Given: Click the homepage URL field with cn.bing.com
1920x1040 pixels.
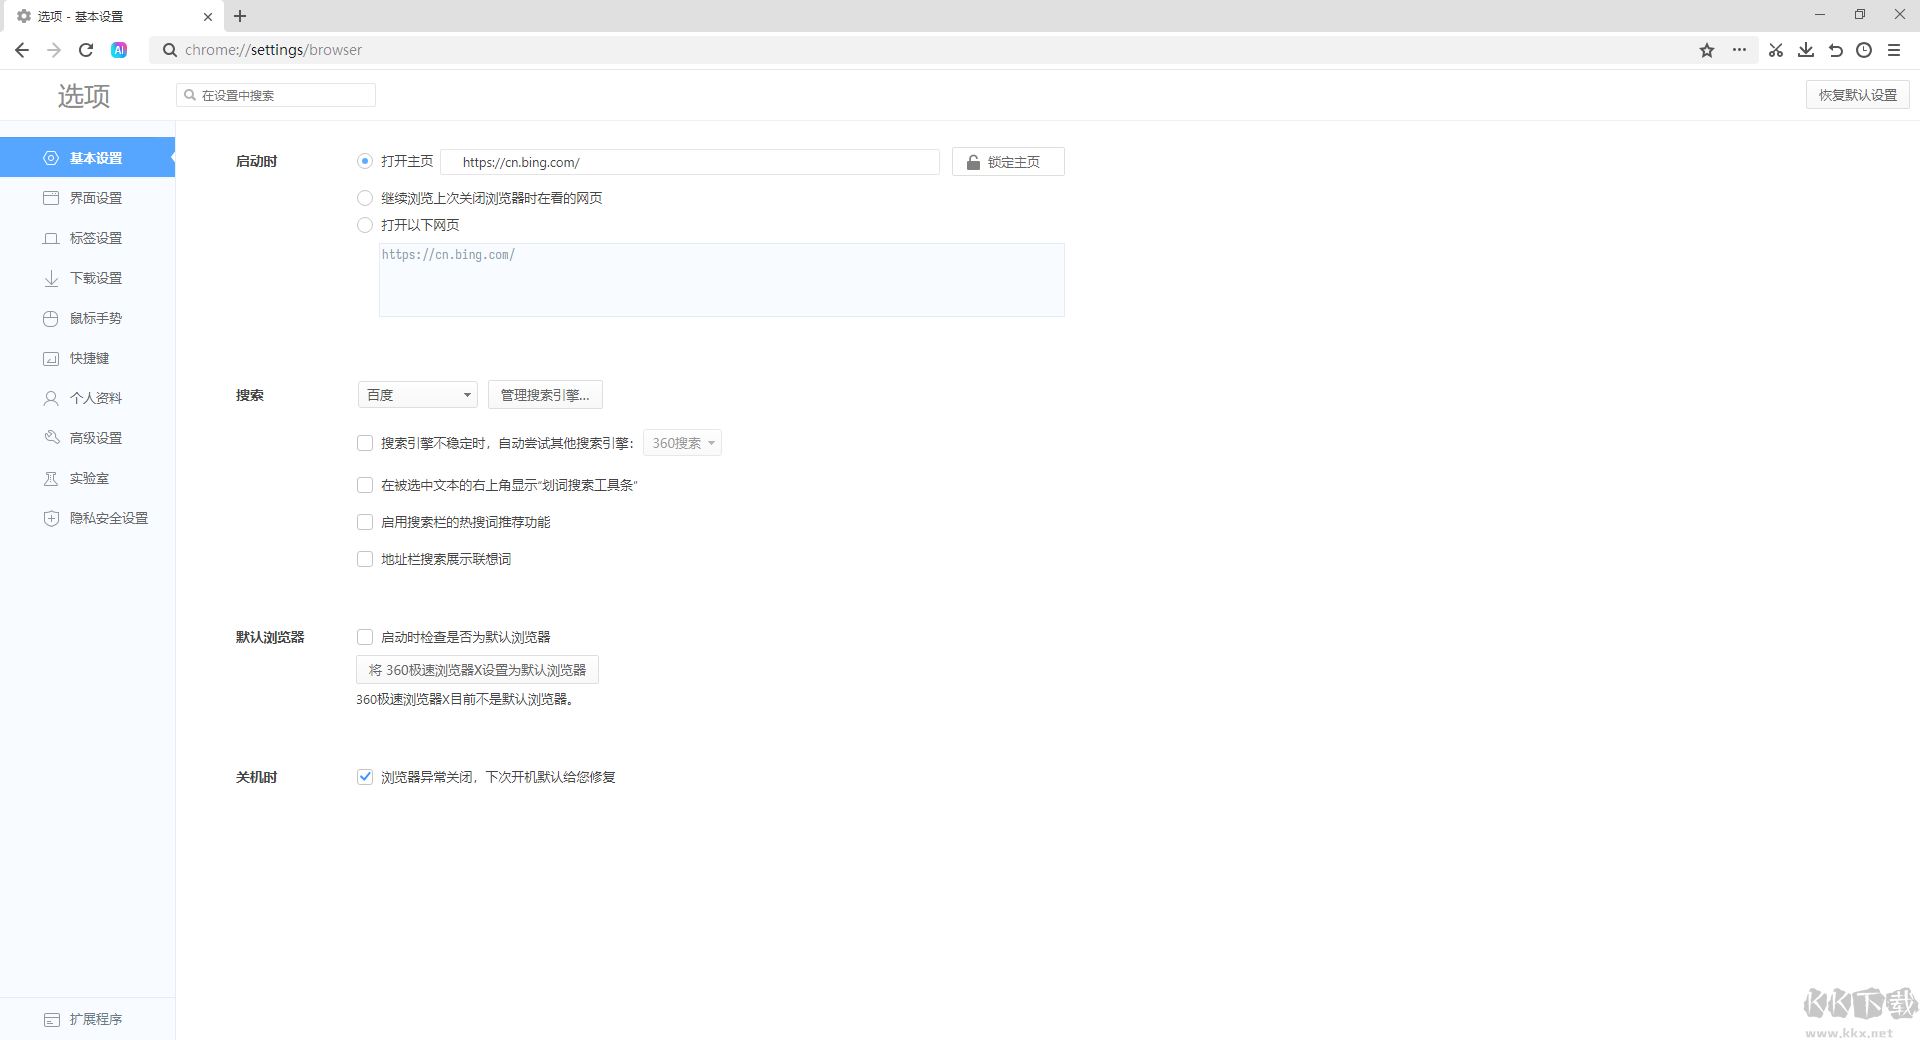Looking at the screenshot, I should click(690, 162).
